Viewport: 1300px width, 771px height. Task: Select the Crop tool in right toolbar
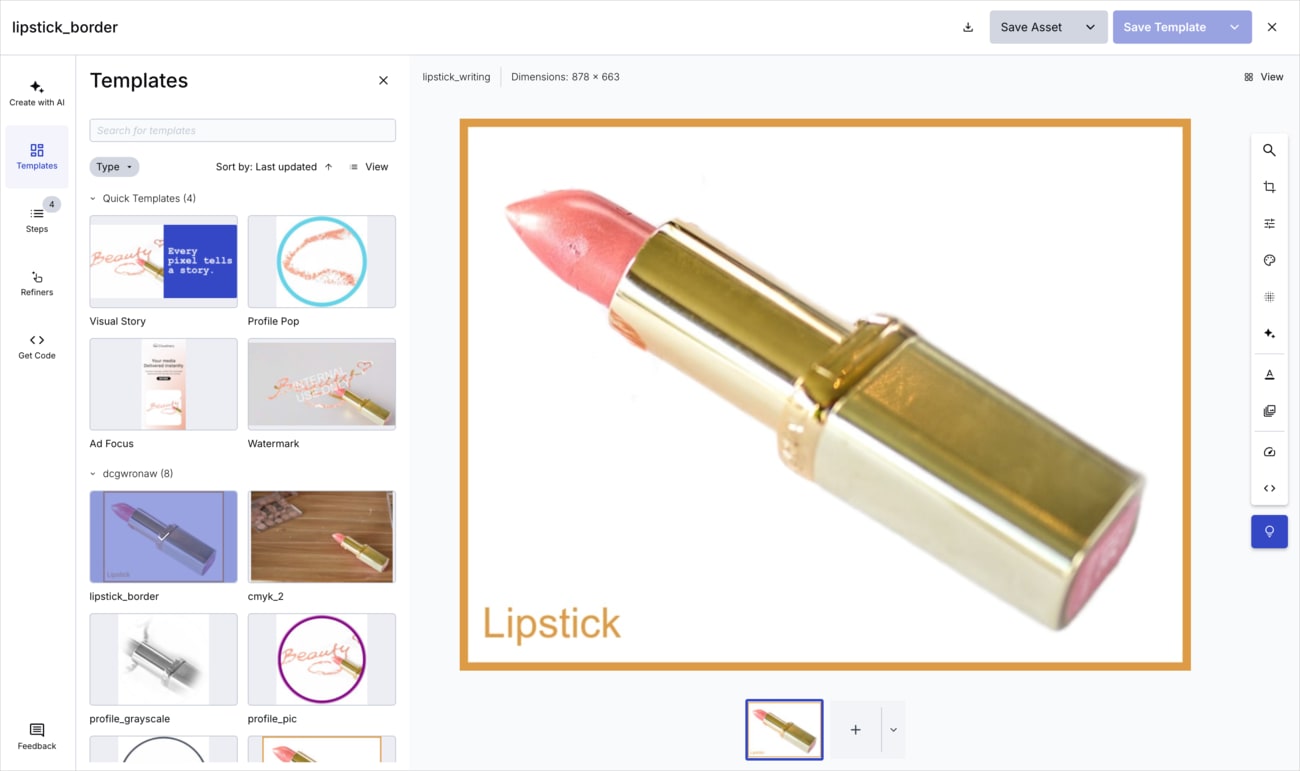click(1269, 187)
